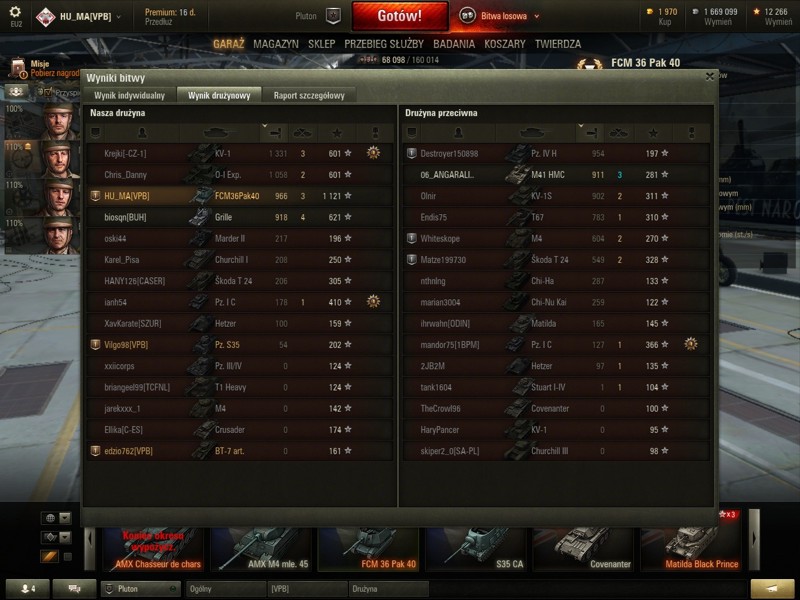Sort our team by damage column icon

[275, 133]
